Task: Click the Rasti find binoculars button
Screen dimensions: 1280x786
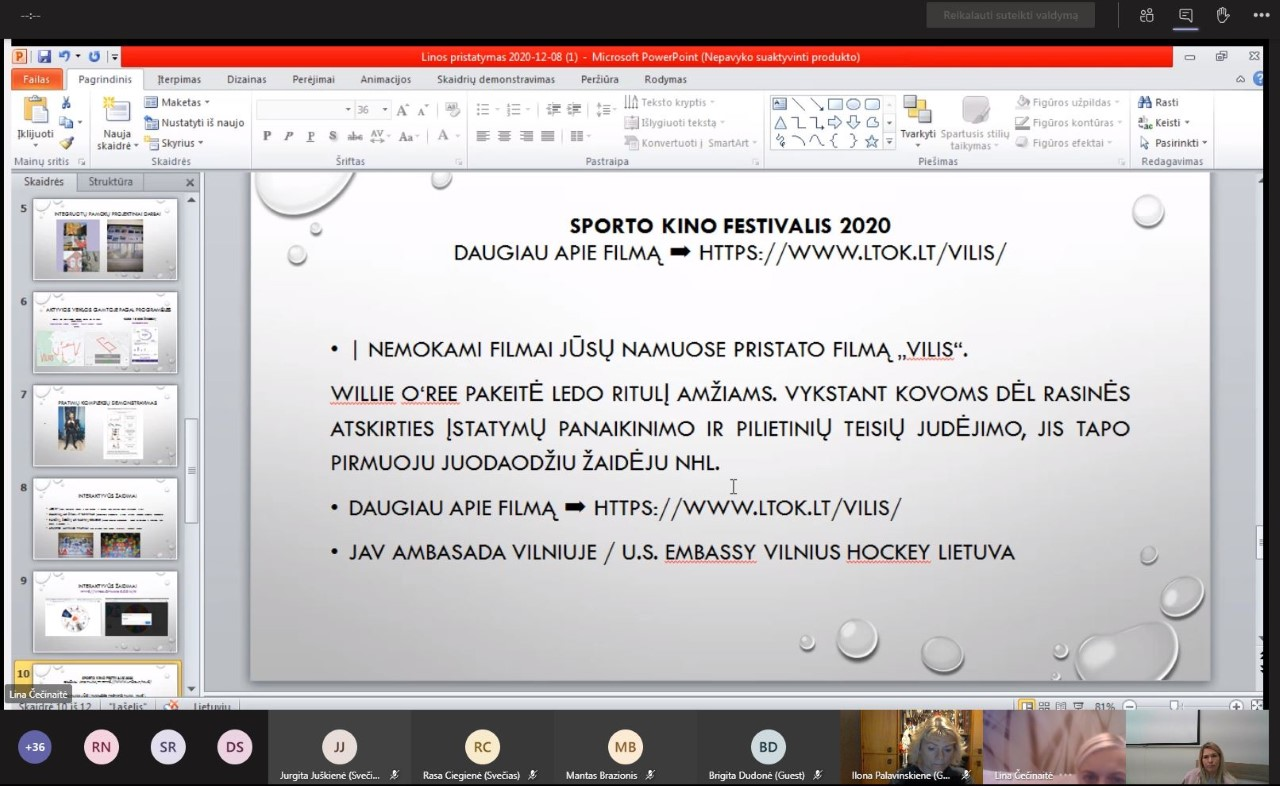Action: (1160, 102)
